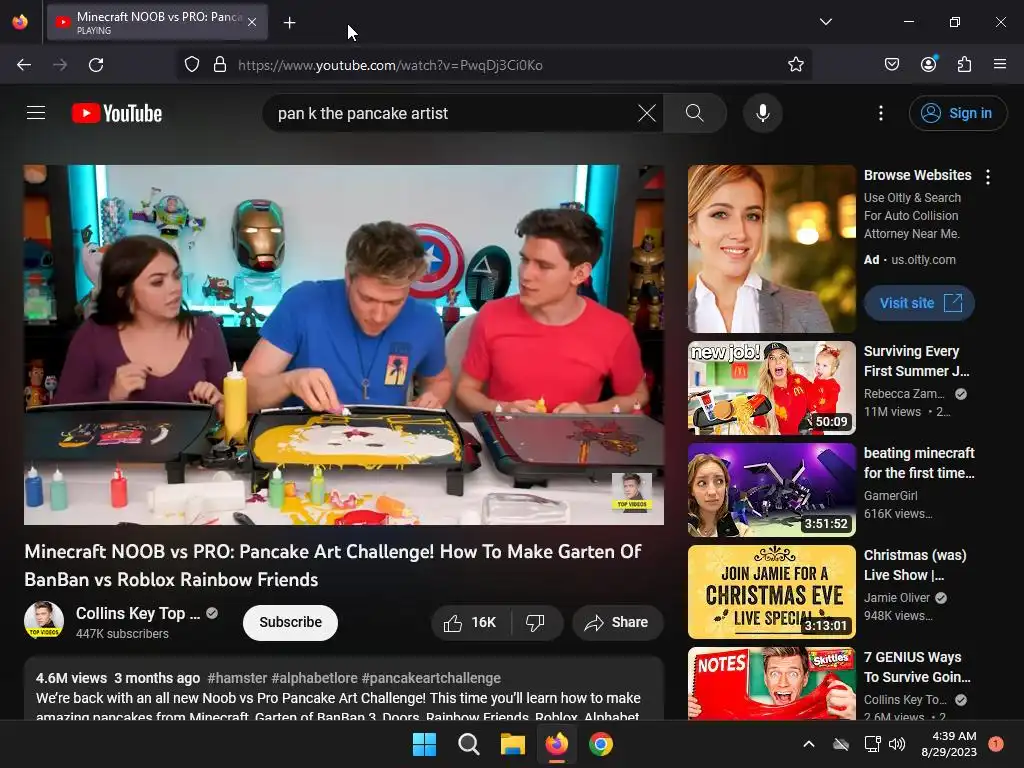Viewport: 1024px width, 768px height.
Task: Go back in browser history
Action: 24,65
